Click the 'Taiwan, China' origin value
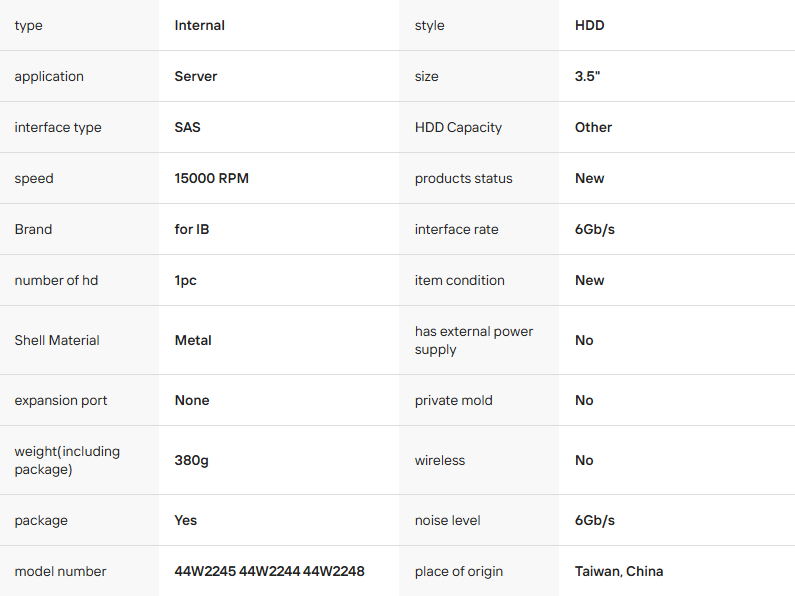Image resolution: width=795 pixels, height=596 pixels. click(618, 571)
